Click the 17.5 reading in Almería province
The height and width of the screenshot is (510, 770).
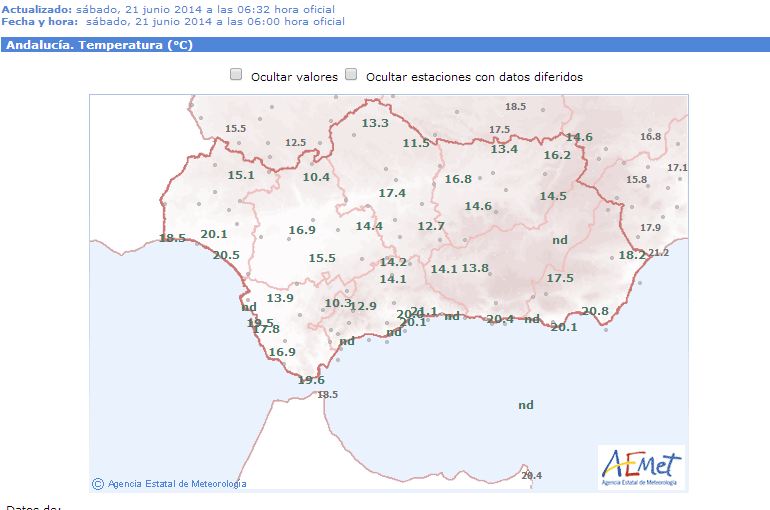coord(560,278)
